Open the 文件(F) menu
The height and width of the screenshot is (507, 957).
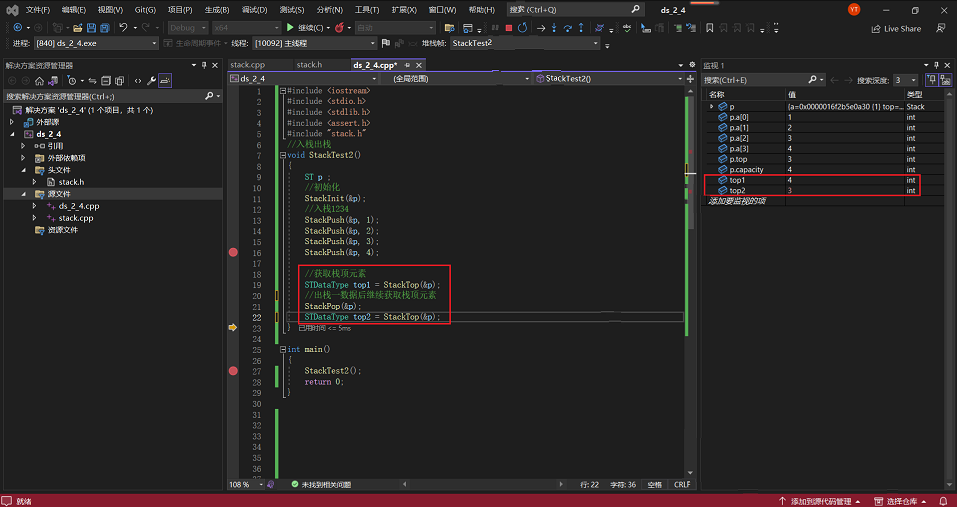[x=38, y=10]
